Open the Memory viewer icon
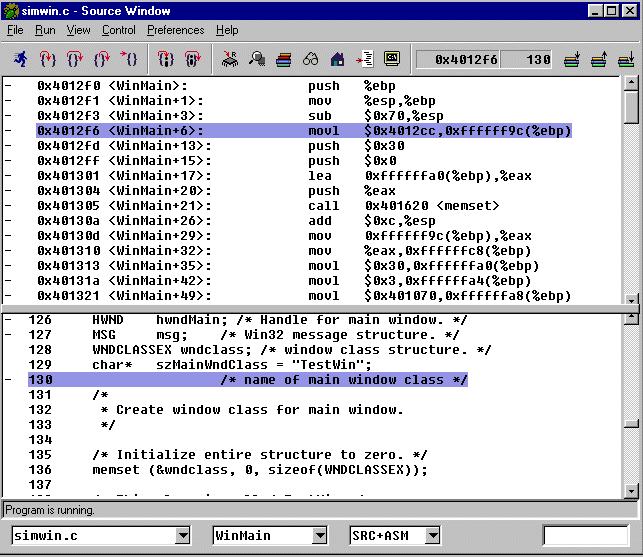643x557 pixels. 258,59
